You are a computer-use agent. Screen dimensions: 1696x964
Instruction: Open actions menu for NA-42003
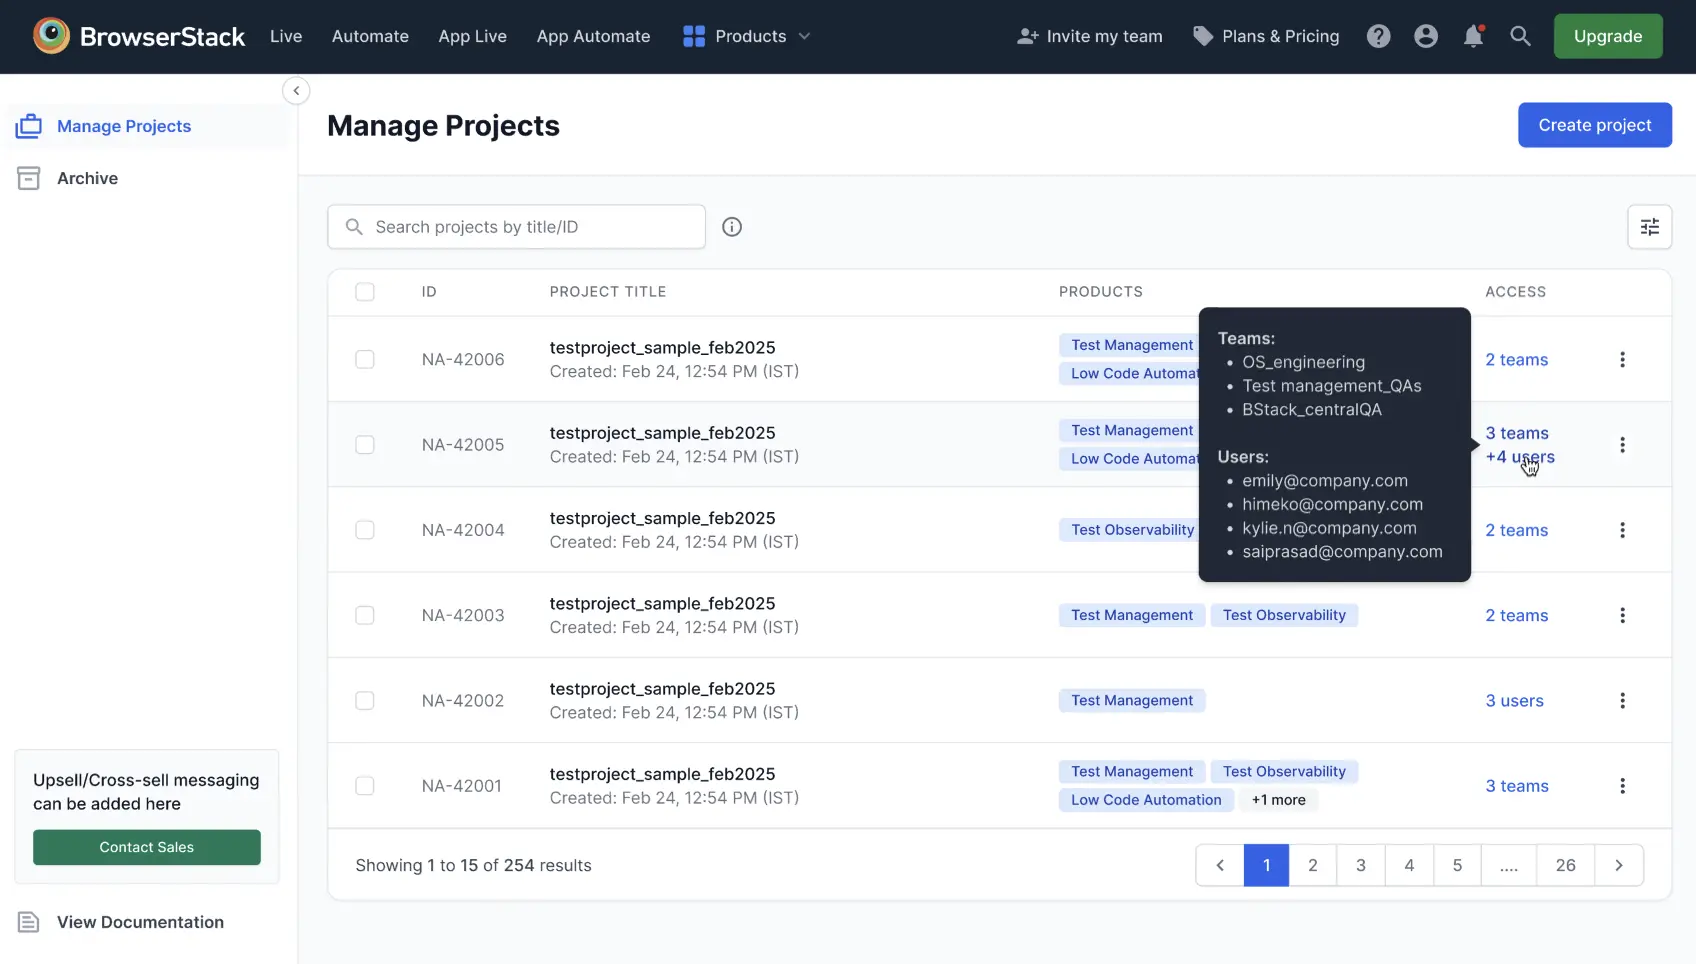click(1622, 615)
